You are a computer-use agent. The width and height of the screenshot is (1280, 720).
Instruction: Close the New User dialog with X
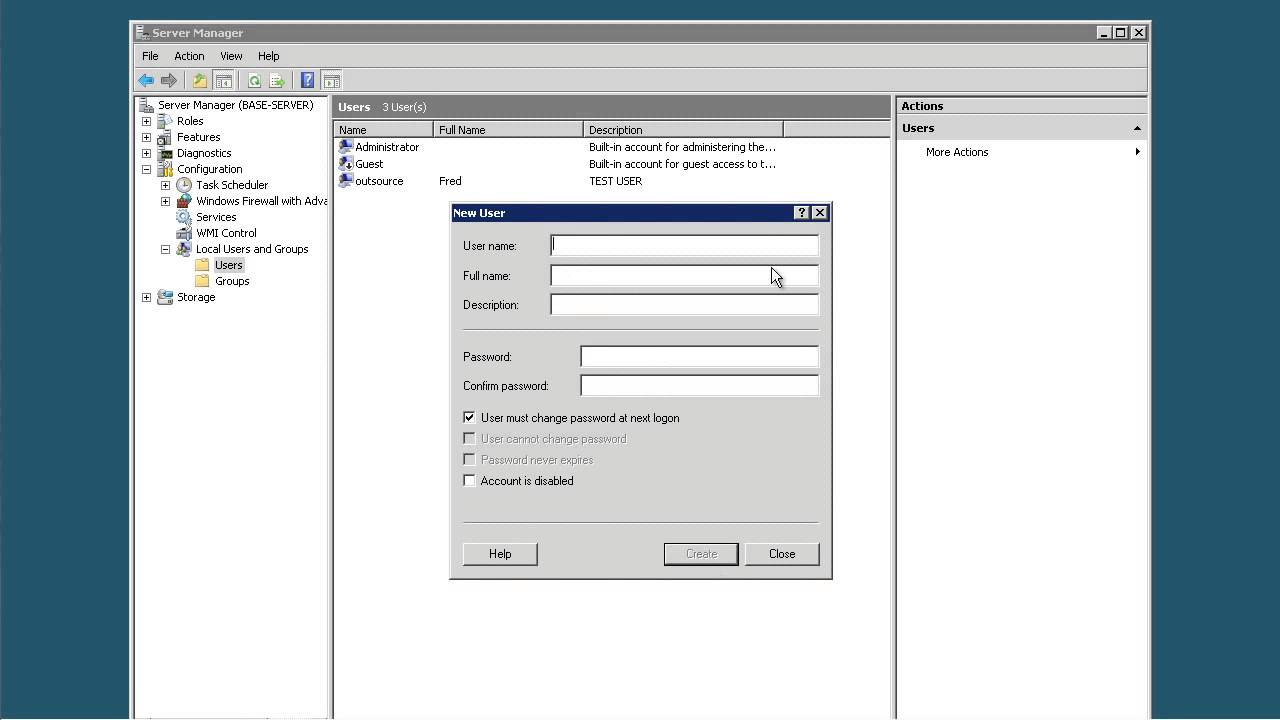[x=819, y=213]
